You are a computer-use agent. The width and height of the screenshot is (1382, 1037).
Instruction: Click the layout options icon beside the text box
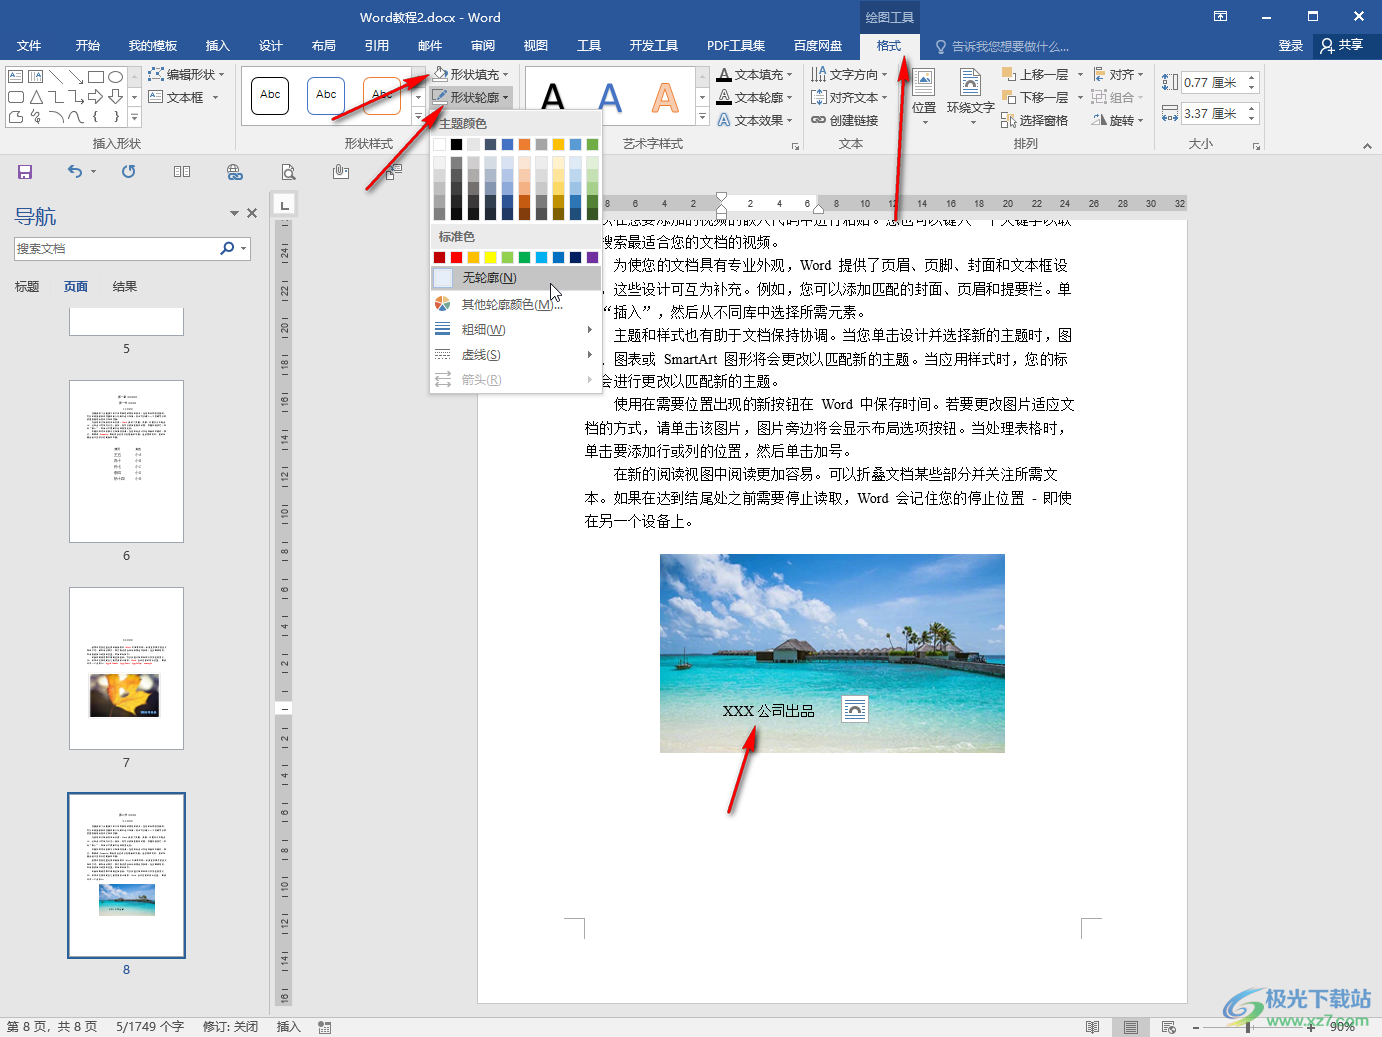click(855, 709)
